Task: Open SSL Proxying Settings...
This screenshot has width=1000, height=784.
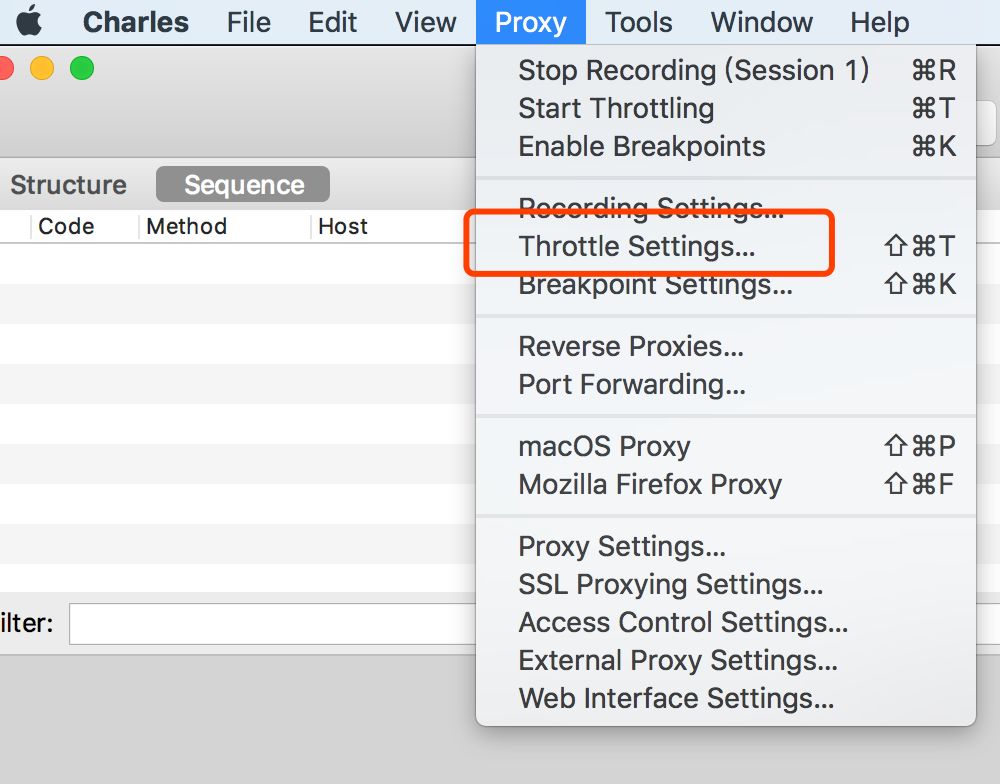Action: (x=726, y=584)
